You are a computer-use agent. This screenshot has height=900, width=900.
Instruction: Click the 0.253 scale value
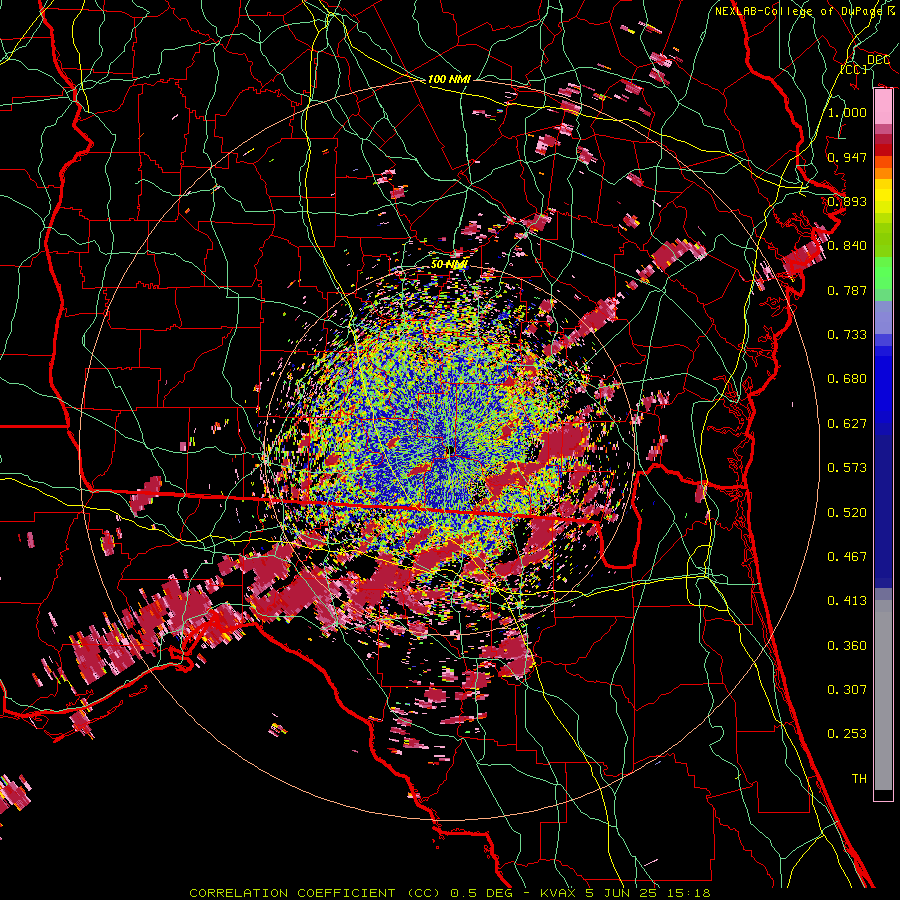coord(847,734)
